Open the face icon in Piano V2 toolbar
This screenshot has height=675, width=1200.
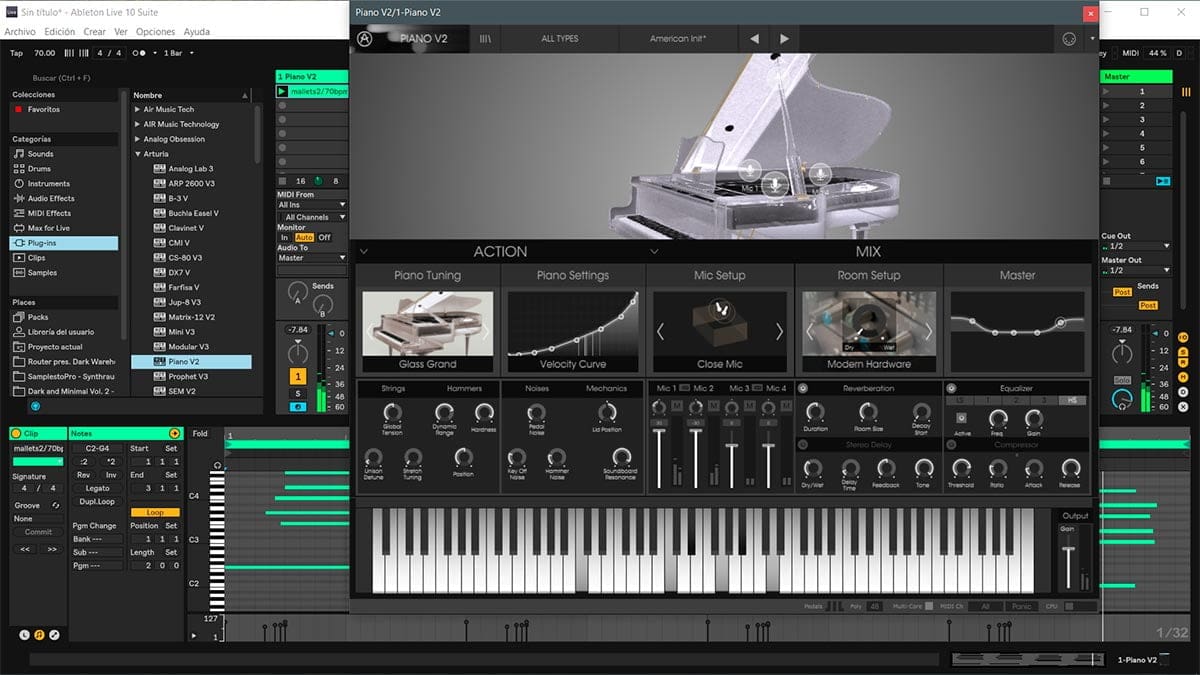click(1067, 39)
